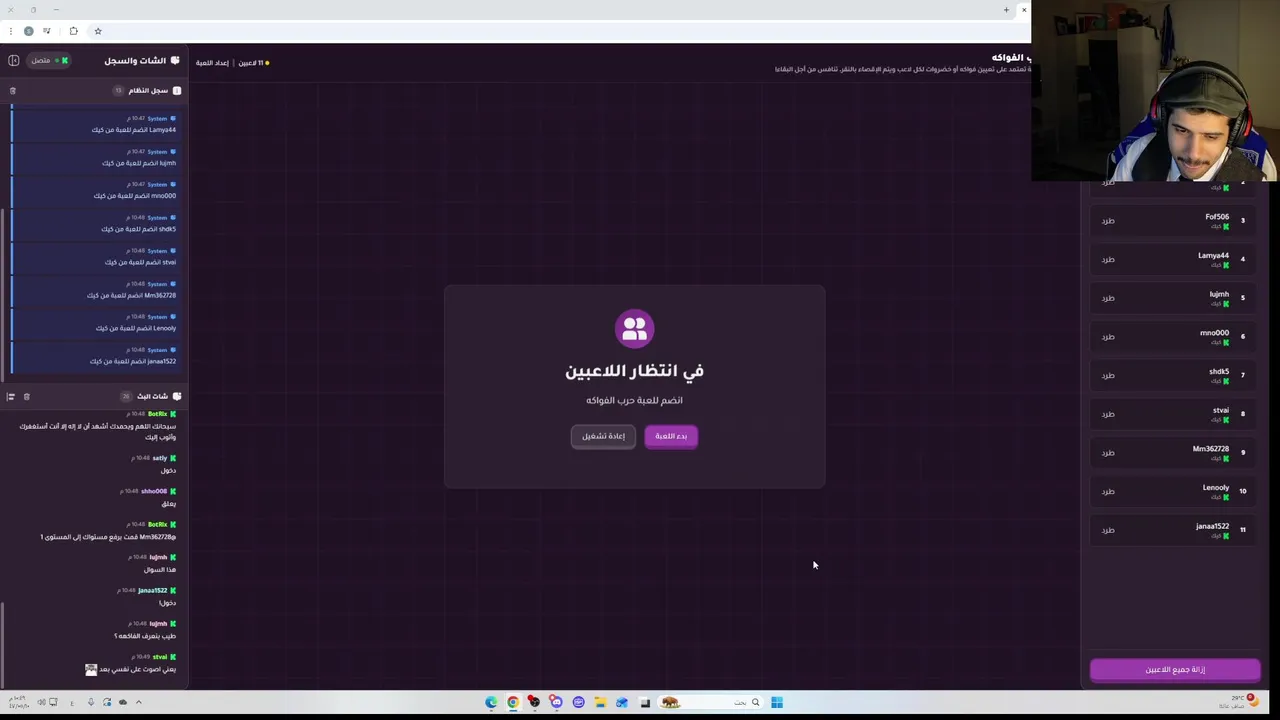This screenshot has height=720, width=1280.
Task: Select system log entry for Mm362728
Action: click(96, 289)
